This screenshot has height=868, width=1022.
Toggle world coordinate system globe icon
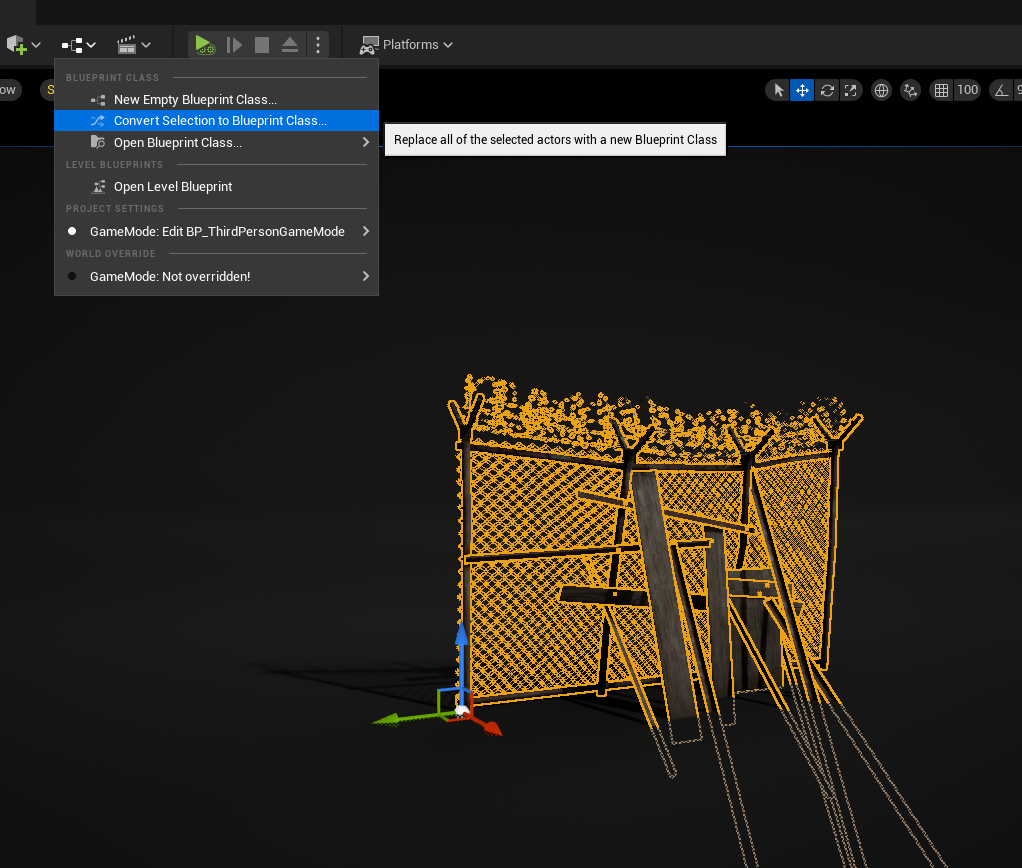[x=881, y=90]
